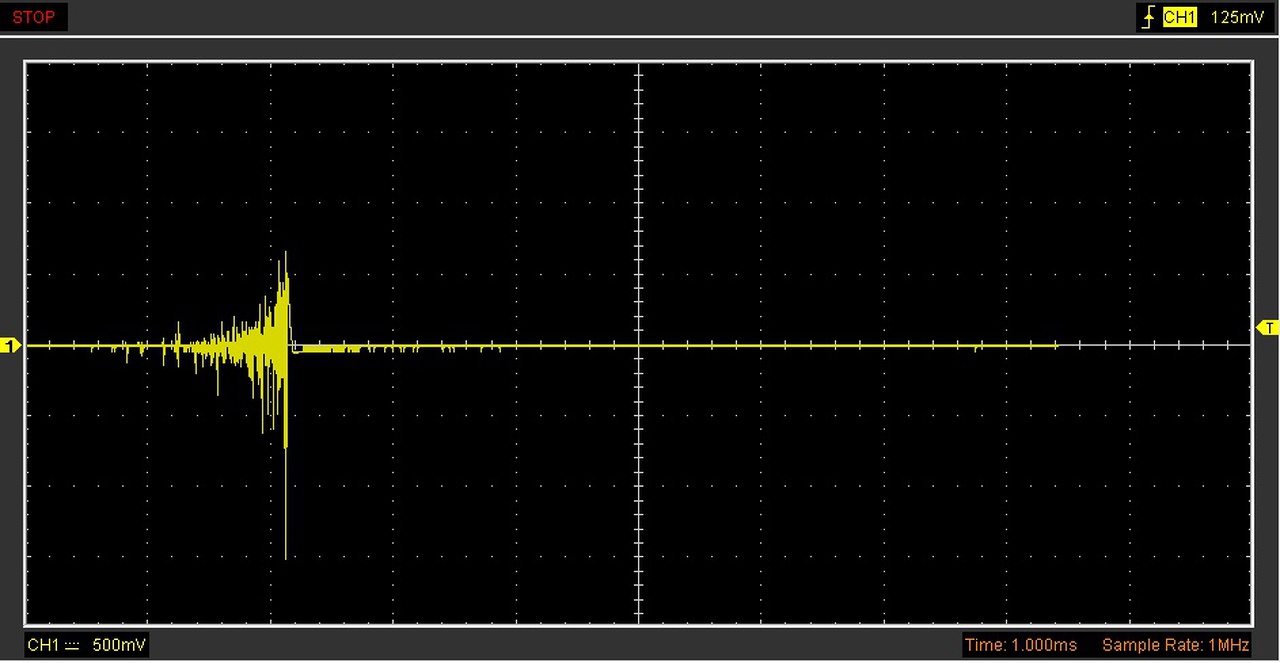Click the rising-edge trigger icon
The width and height of the screenshot is (1280, 663).
[1150, 17]
